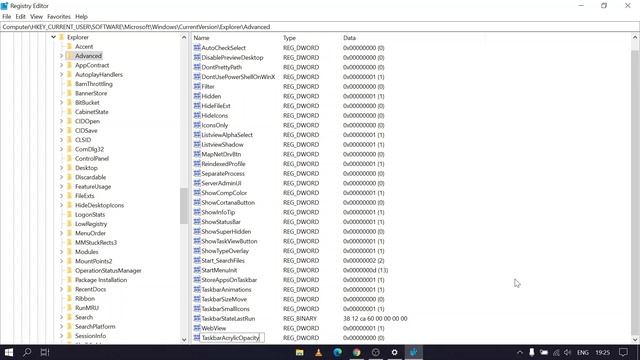Click the WebView value icon
The image size is (640, 360).
[197, 328]
